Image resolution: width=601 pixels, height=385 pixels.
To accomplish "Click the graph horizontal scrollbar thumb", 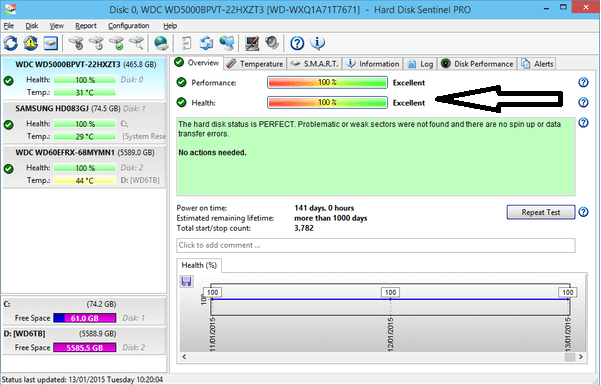I will pos(570,357).
